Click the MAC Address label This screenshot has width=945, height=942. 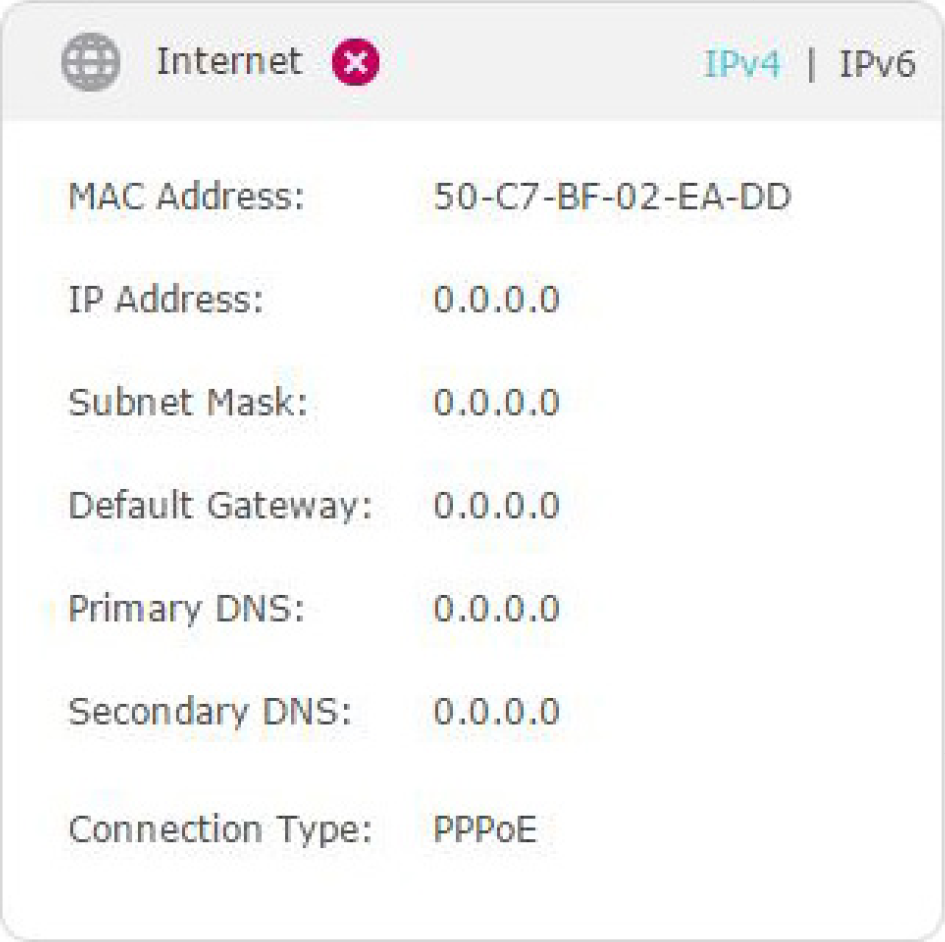(187, 196)
